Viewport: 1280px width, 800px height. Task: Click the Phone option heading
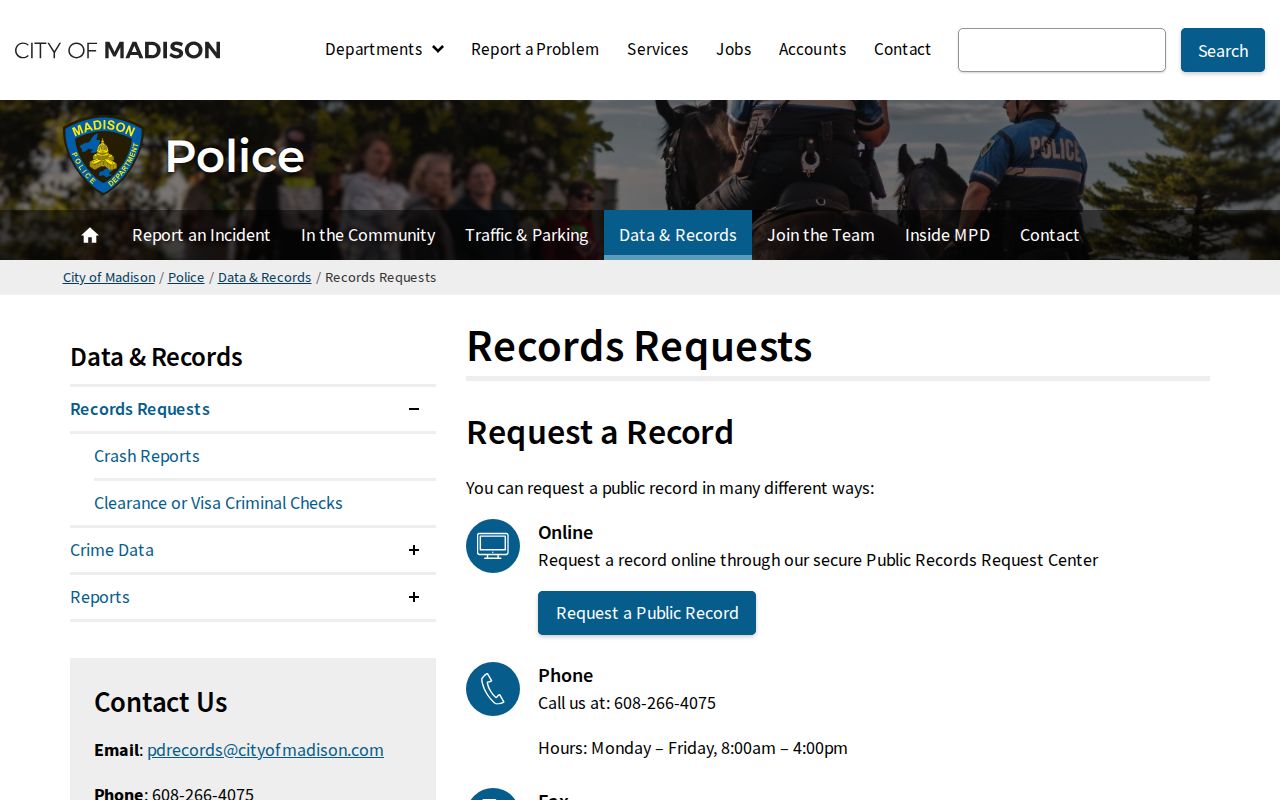[x=566, y=675]
